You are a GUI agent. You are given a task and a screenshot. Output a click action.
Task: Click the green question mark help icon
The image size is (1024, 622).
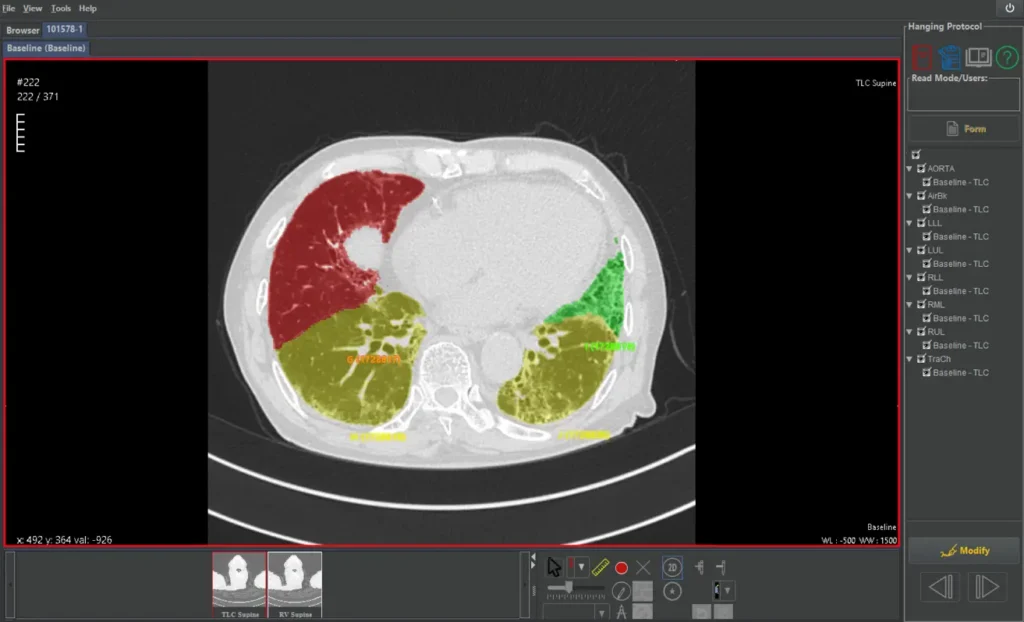(x=1007, y=58)
